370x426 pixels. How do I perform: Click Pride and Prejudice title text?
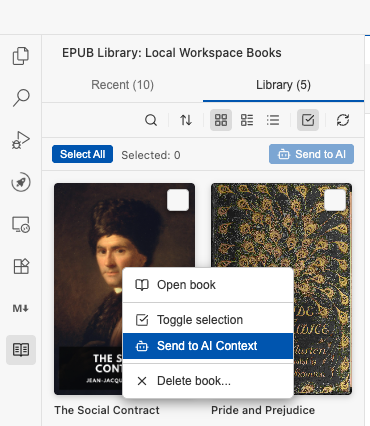(263, 410)
